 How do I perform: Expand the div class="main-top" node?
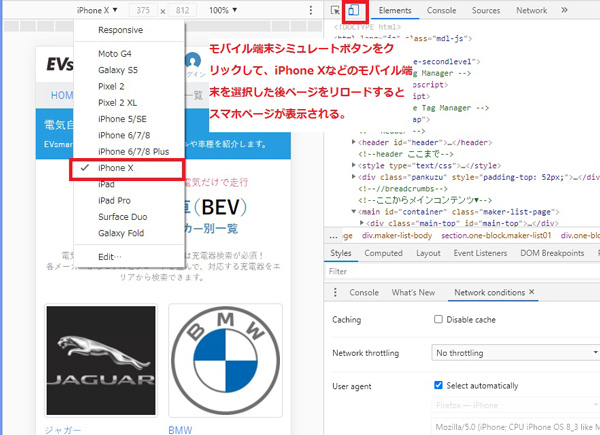[362, 223]
